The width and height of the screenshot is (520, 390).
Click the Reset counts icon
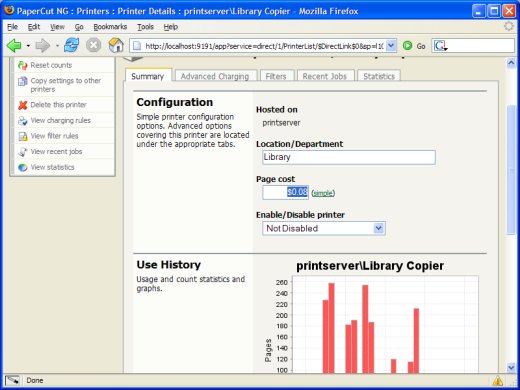tap(22, 65)
